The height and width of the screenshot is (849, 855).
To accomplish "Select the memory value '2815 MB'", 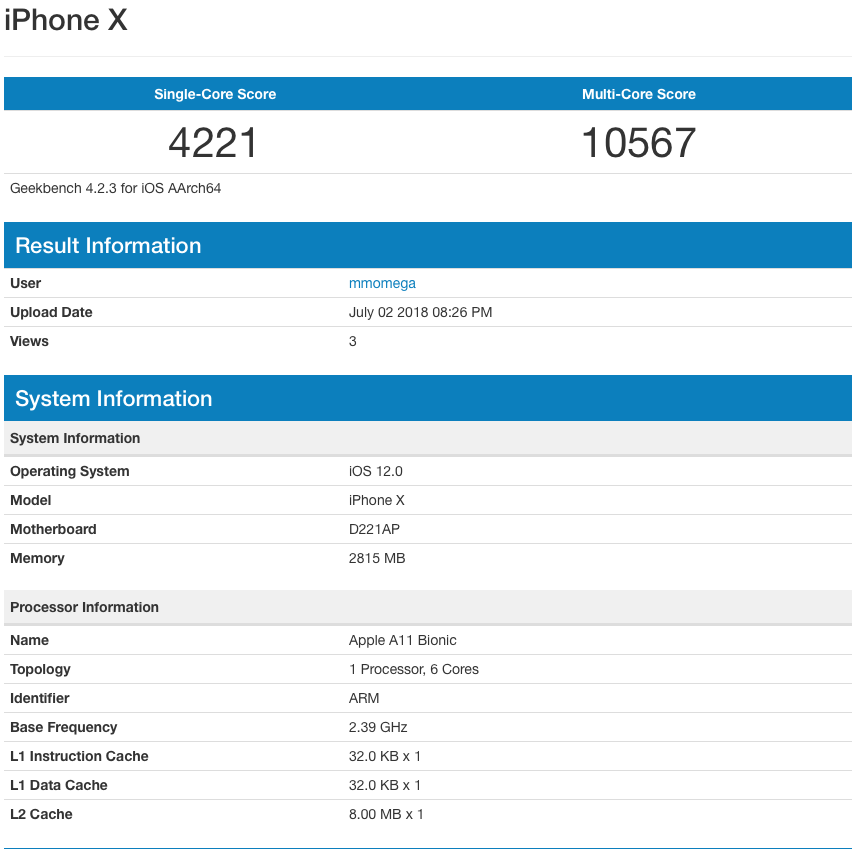I will point(377,558).
